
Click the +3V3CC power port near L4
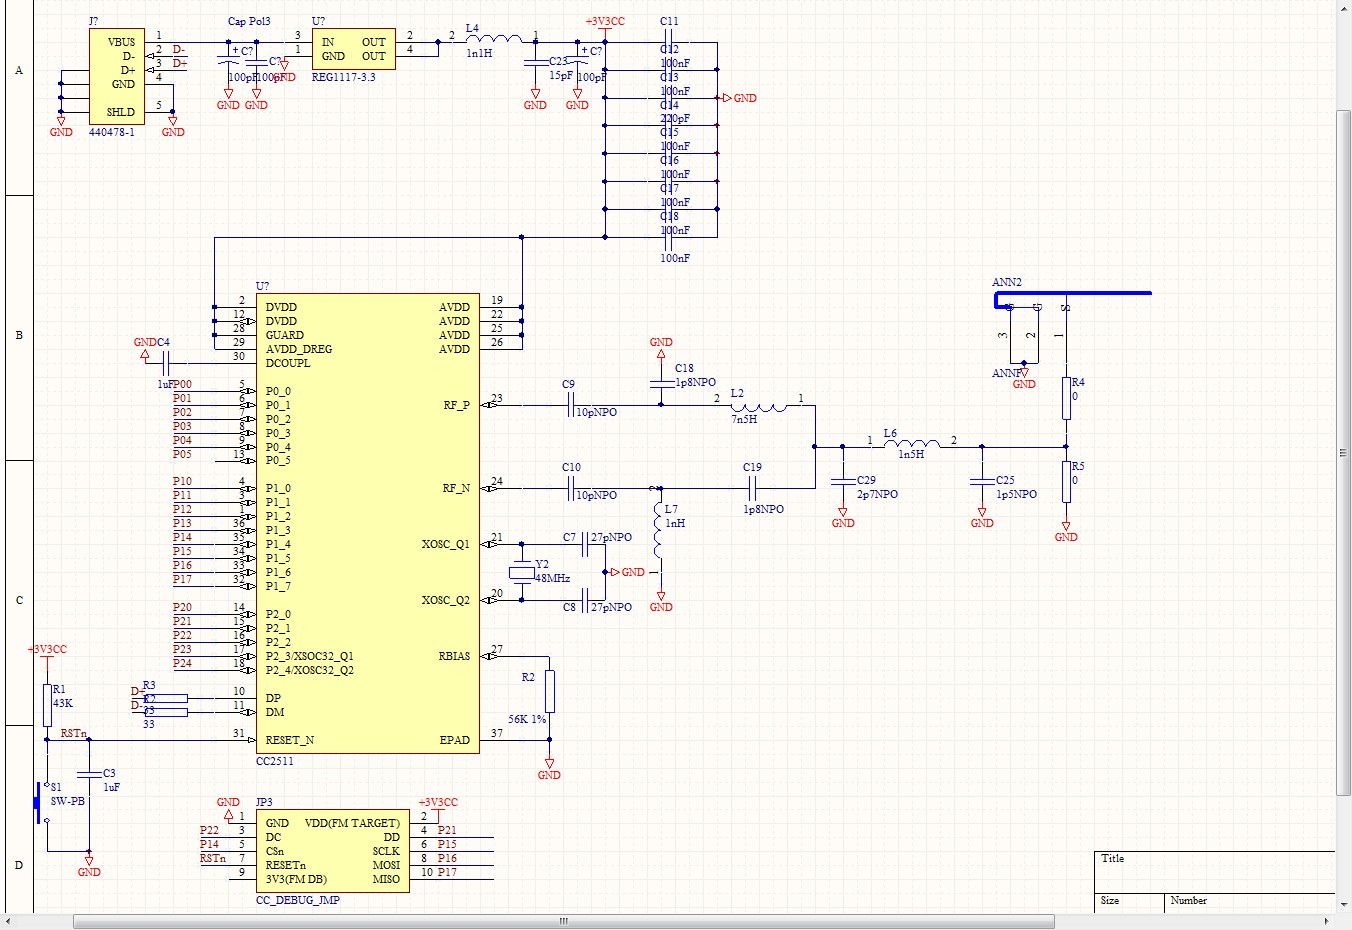(x=605, y=22)
